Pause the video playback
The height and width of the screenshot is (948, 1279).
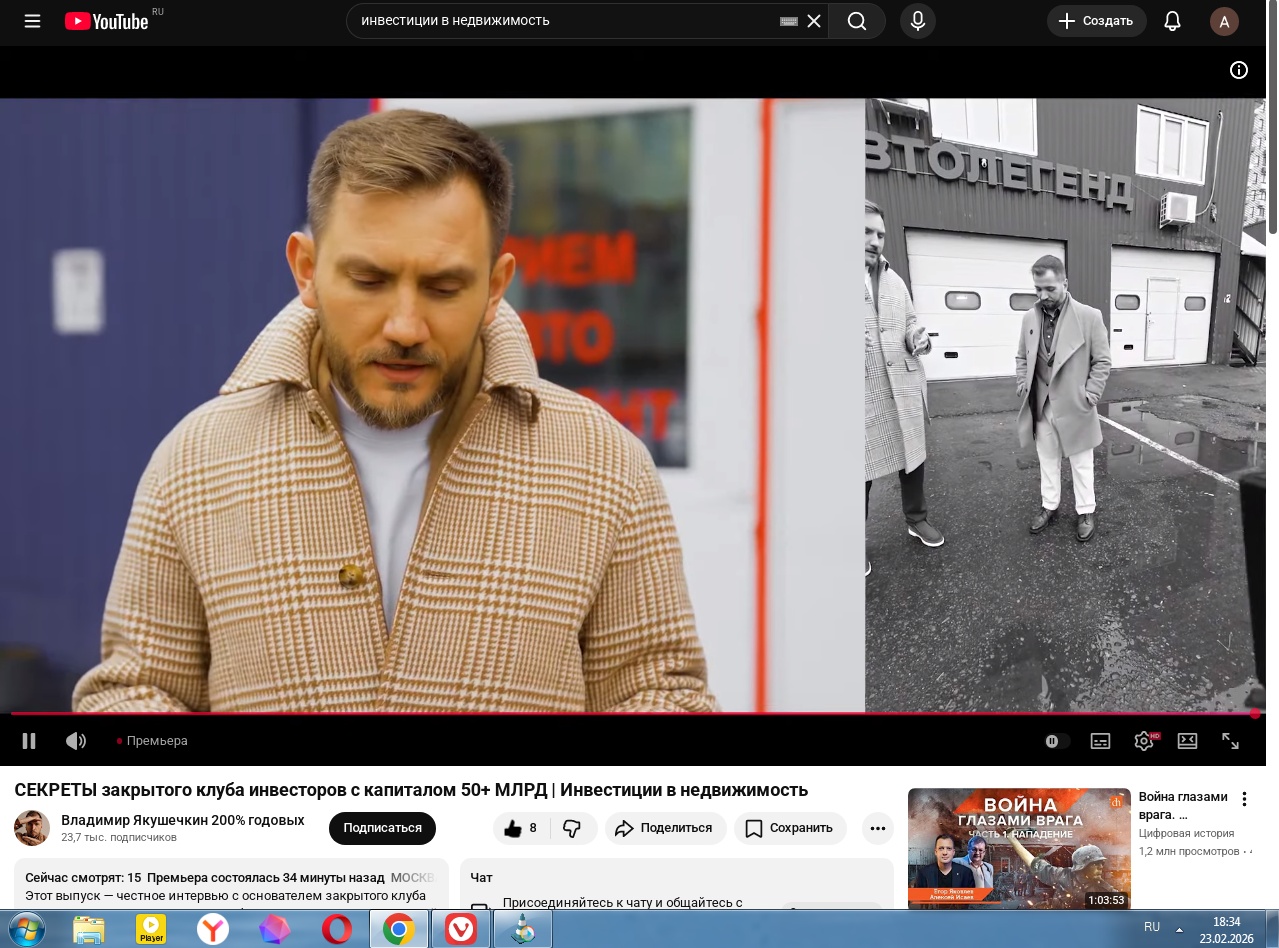tap(29, 741)
